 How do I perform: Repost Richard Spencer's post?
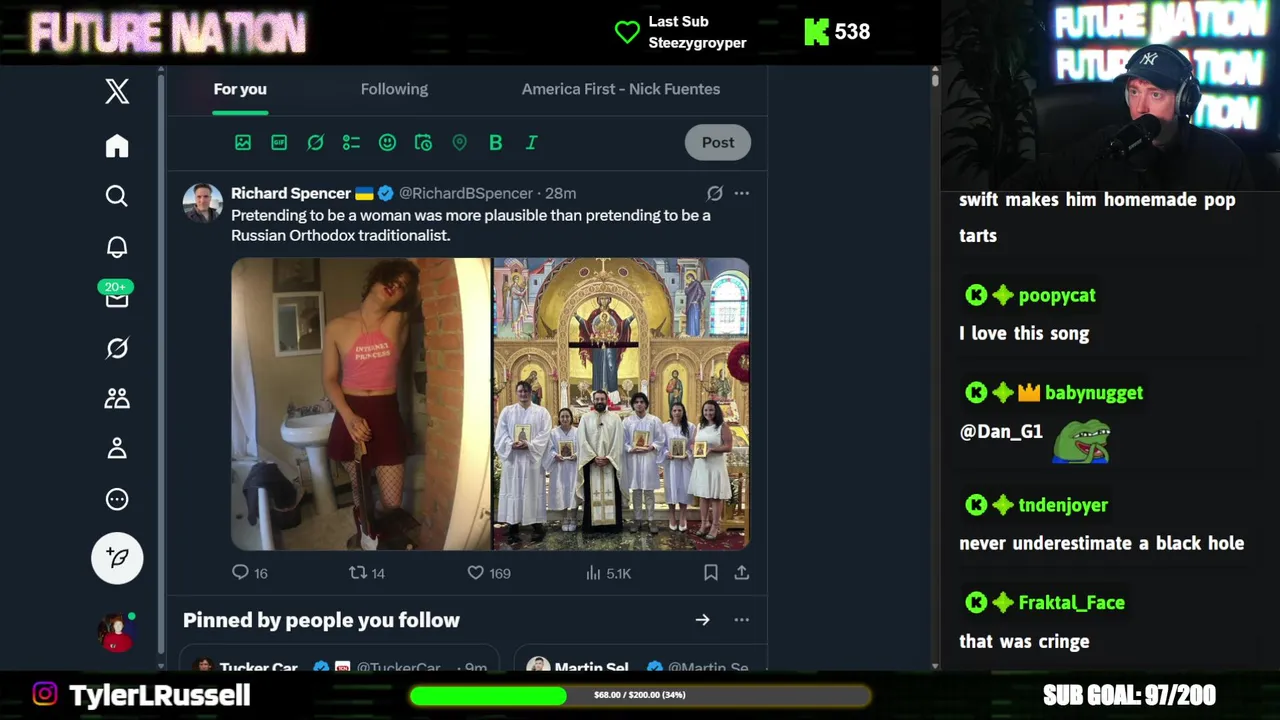(366, 573)
